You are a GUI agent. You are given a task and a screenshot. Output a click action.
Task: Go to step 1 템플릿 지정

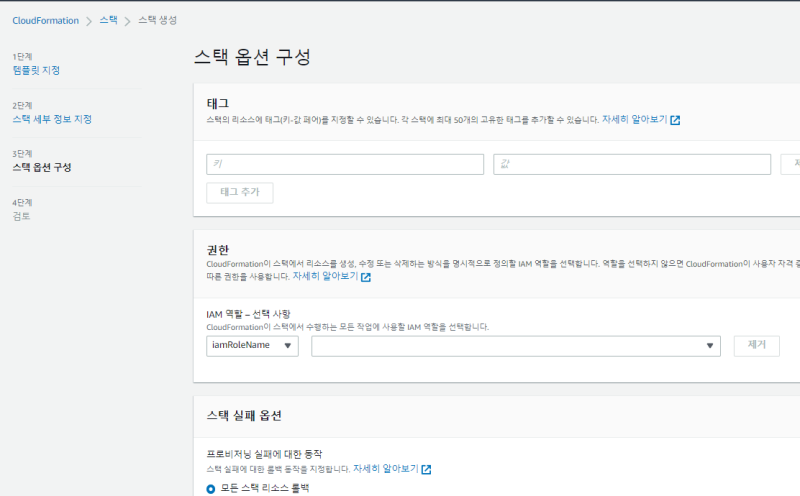point(36,70)
